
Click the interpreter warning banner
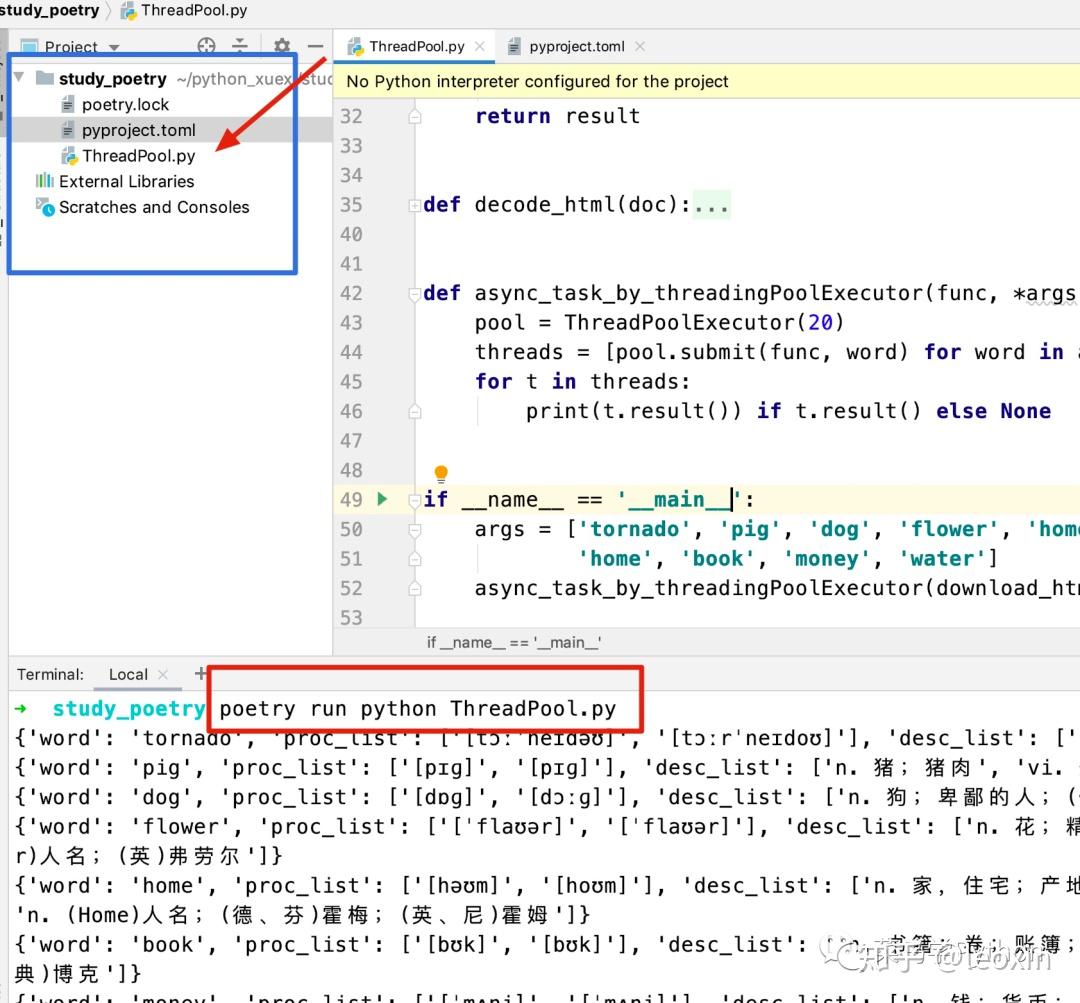707,81
